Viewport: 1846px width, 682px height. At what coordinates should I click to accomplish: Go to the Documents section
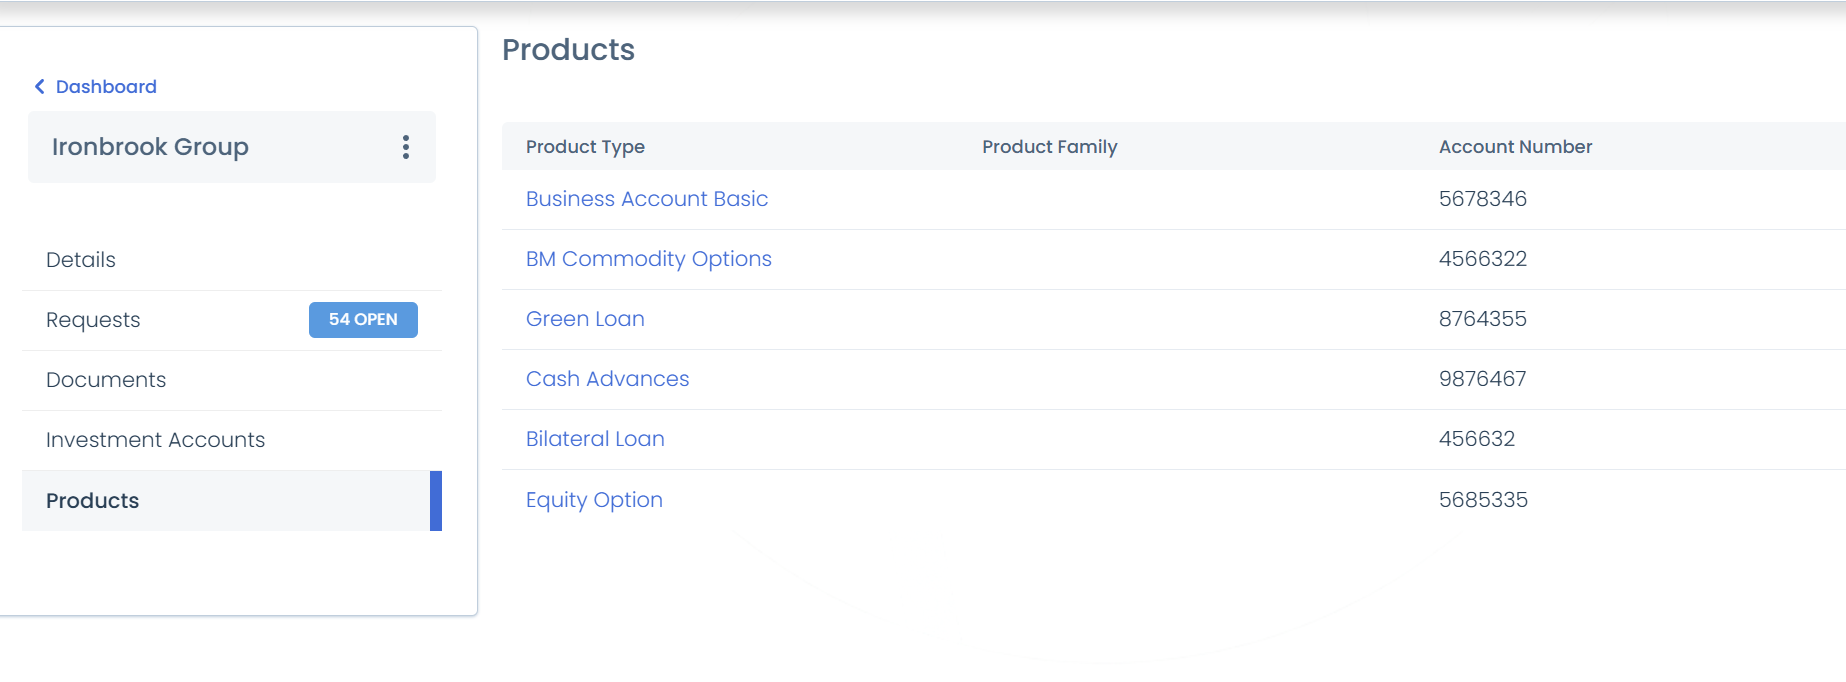106,380
